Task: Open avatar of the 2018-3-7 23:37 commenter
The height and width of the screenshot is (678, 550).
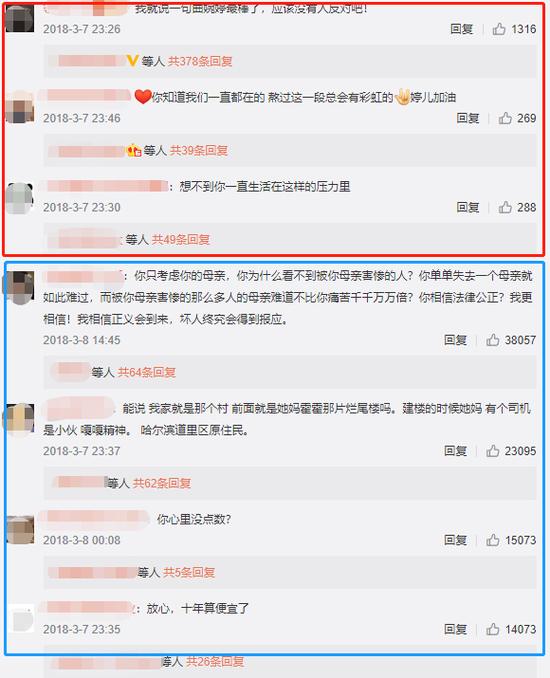Action: [x=19, y=419]
